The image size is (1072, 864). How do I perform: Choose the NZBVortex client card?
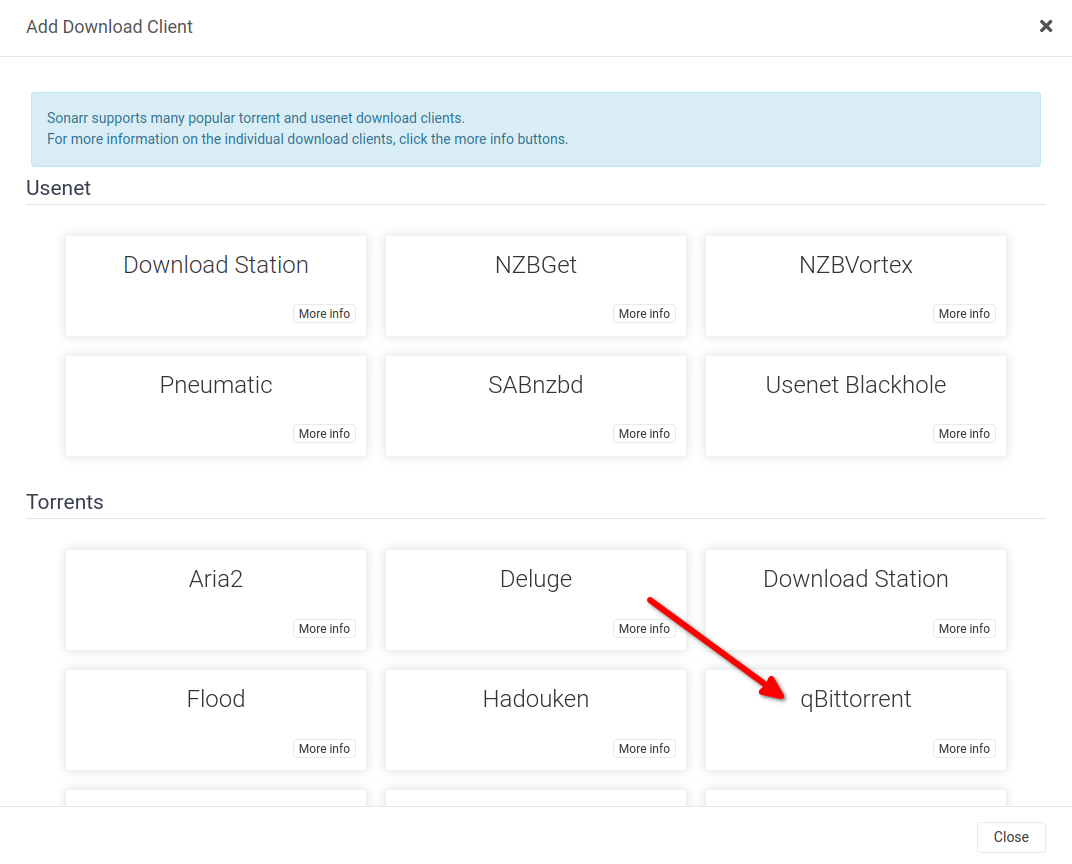[x=855, y=286]
